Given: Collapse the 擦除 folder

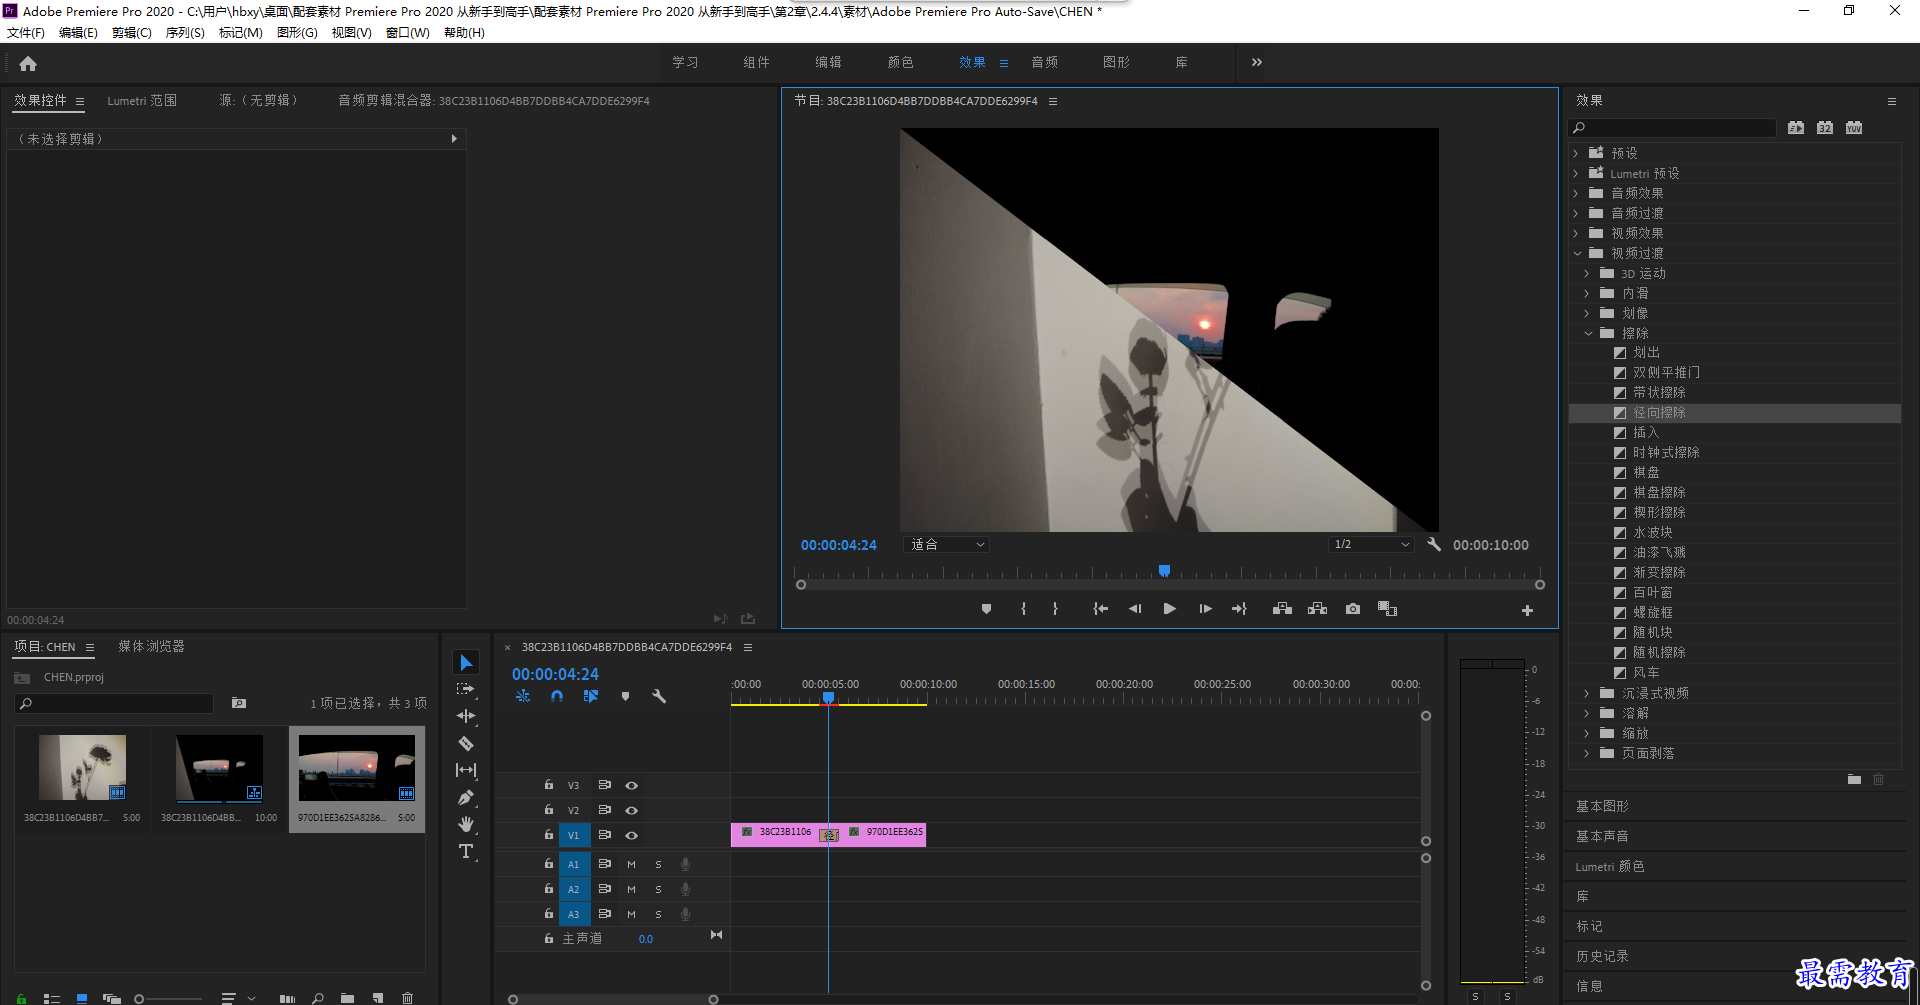Looking at the screenshot, I should 1587,333.
